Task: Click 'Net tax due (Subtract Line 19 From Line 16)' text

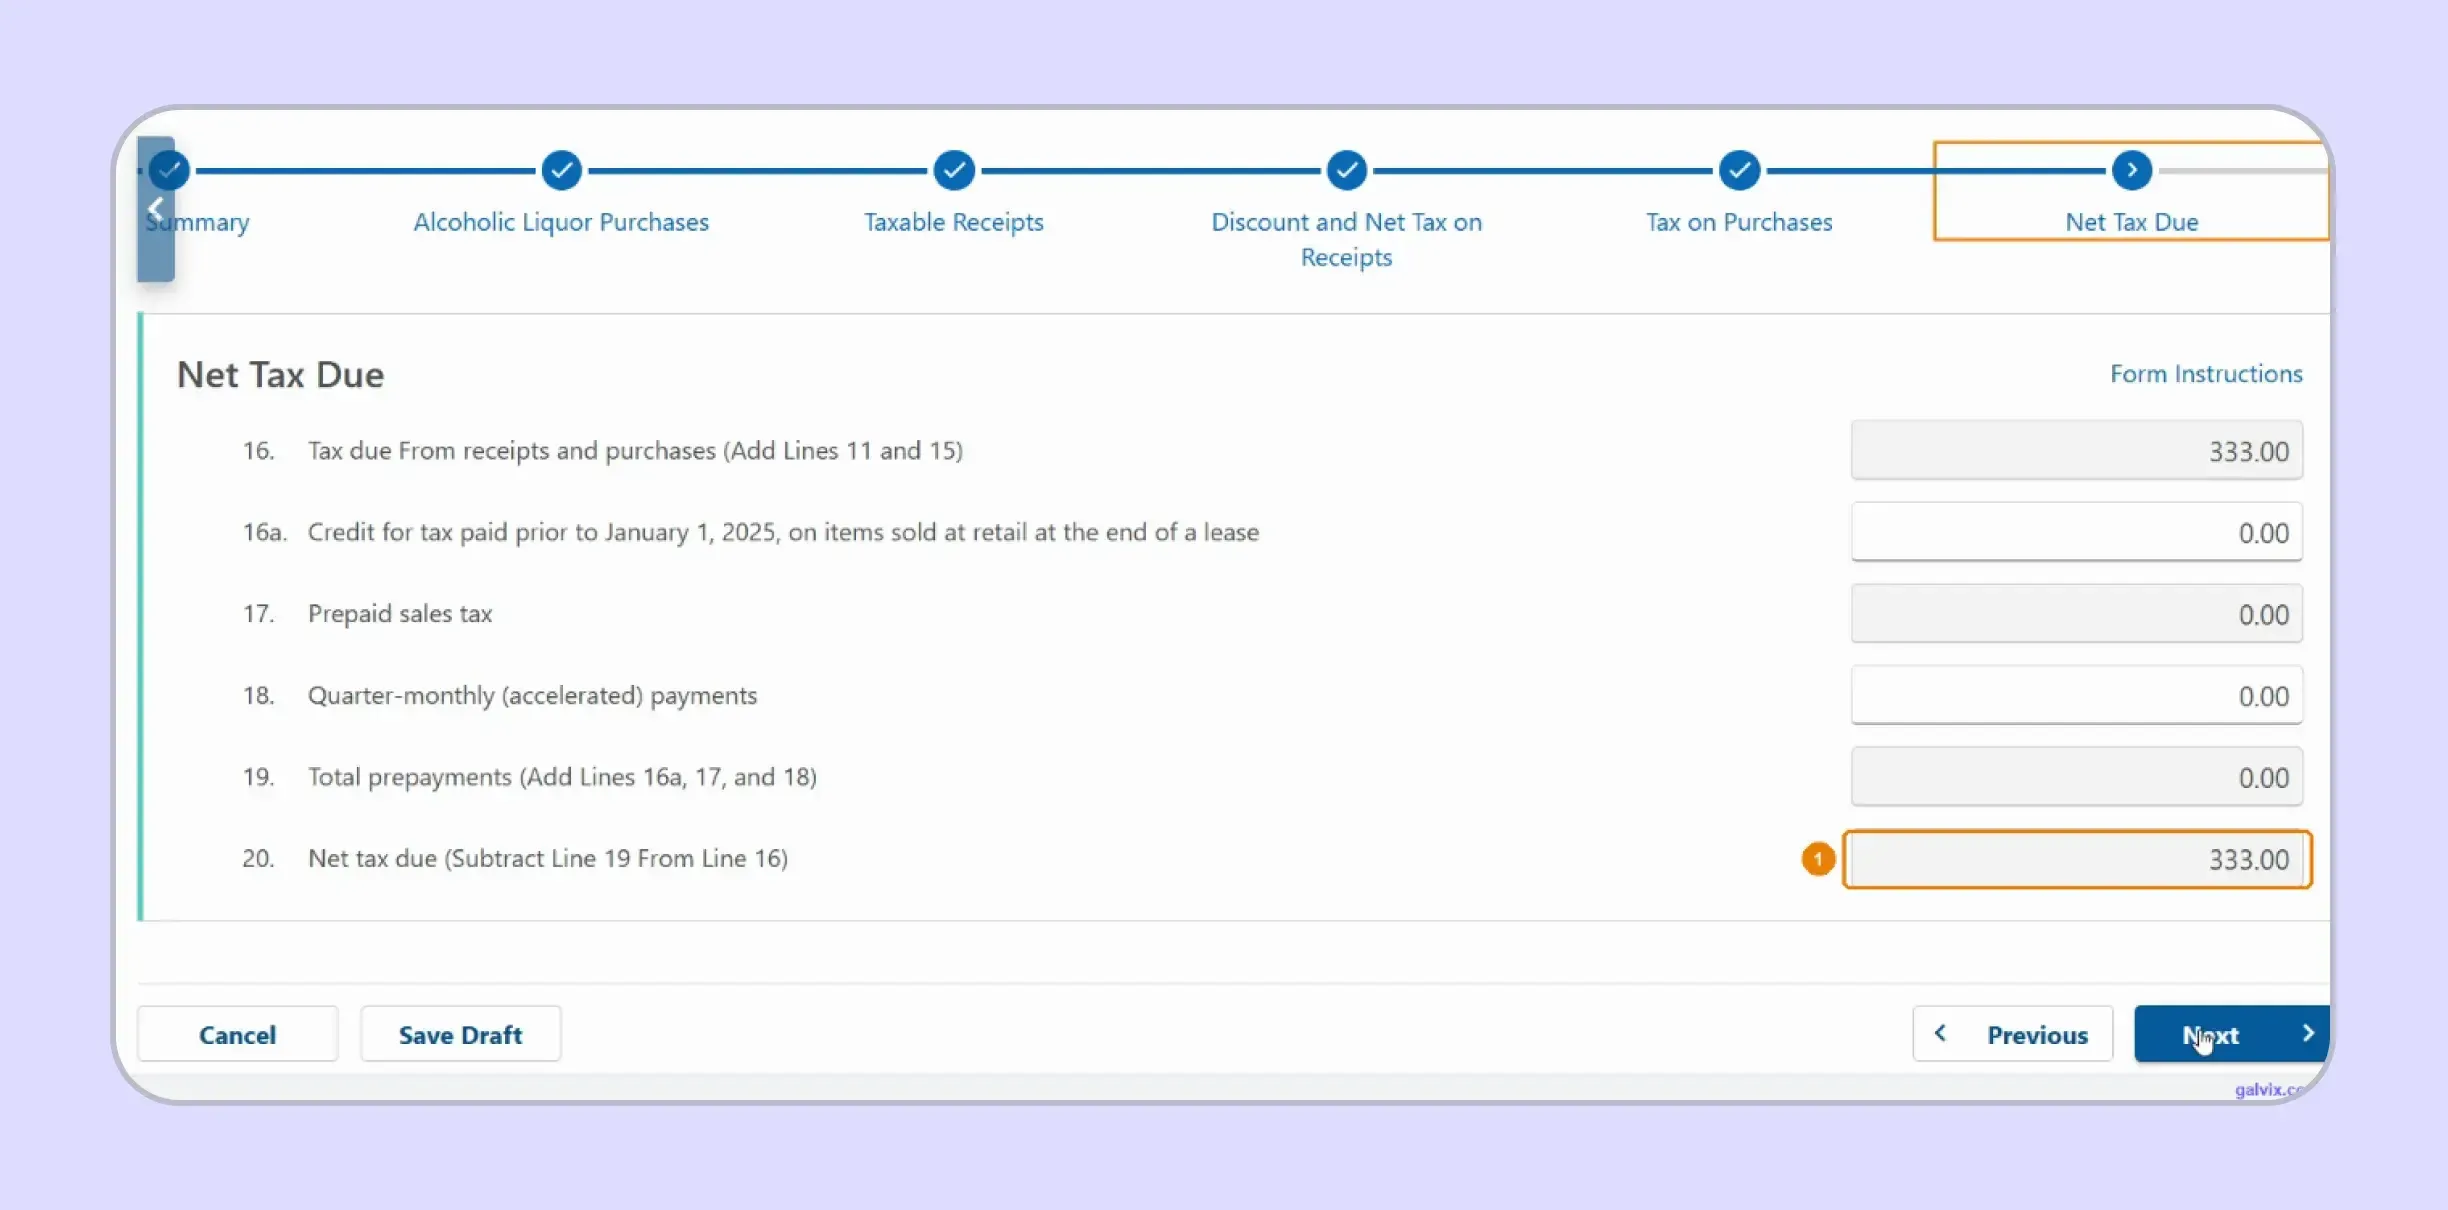Action: [548, 859]
